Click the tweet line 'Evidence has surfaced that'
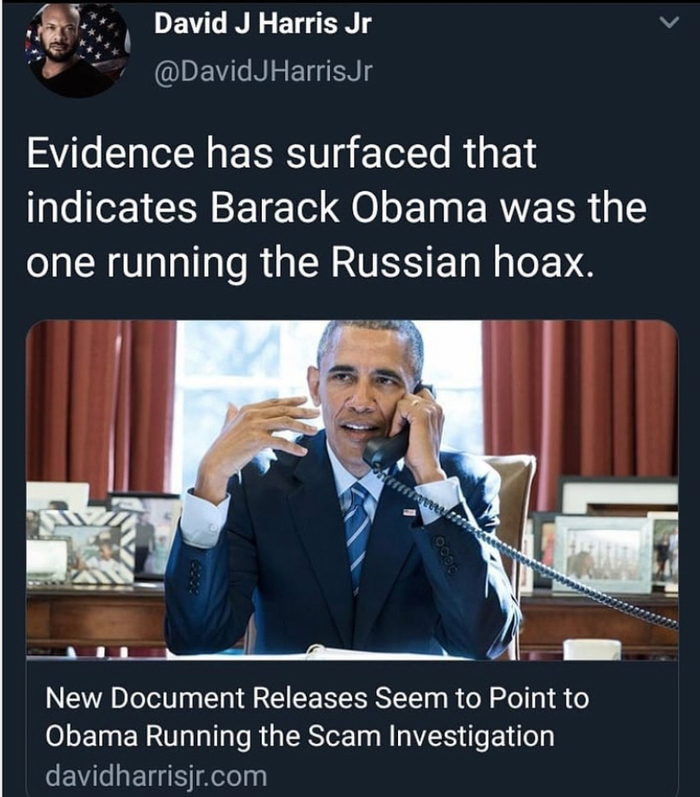The height and width of the screenshot is (797, 700). point(281,154)
